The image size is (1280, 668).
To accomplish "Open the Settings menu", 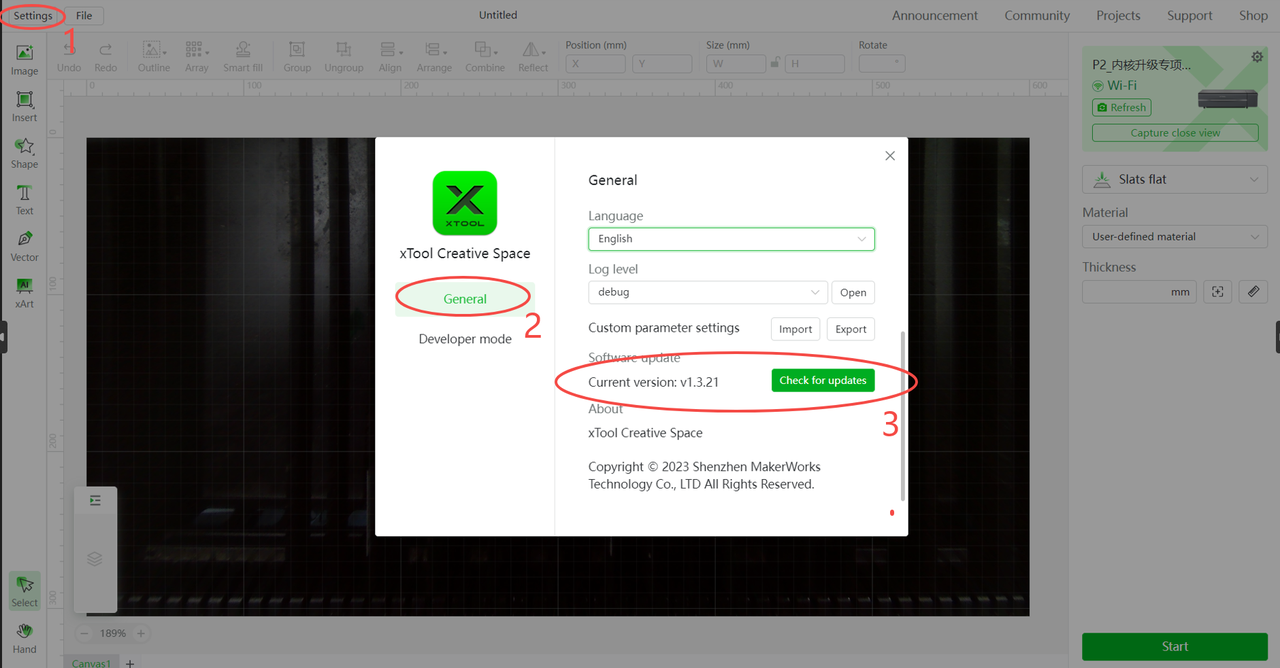I will pyautogui.click(x=33, y=16).
